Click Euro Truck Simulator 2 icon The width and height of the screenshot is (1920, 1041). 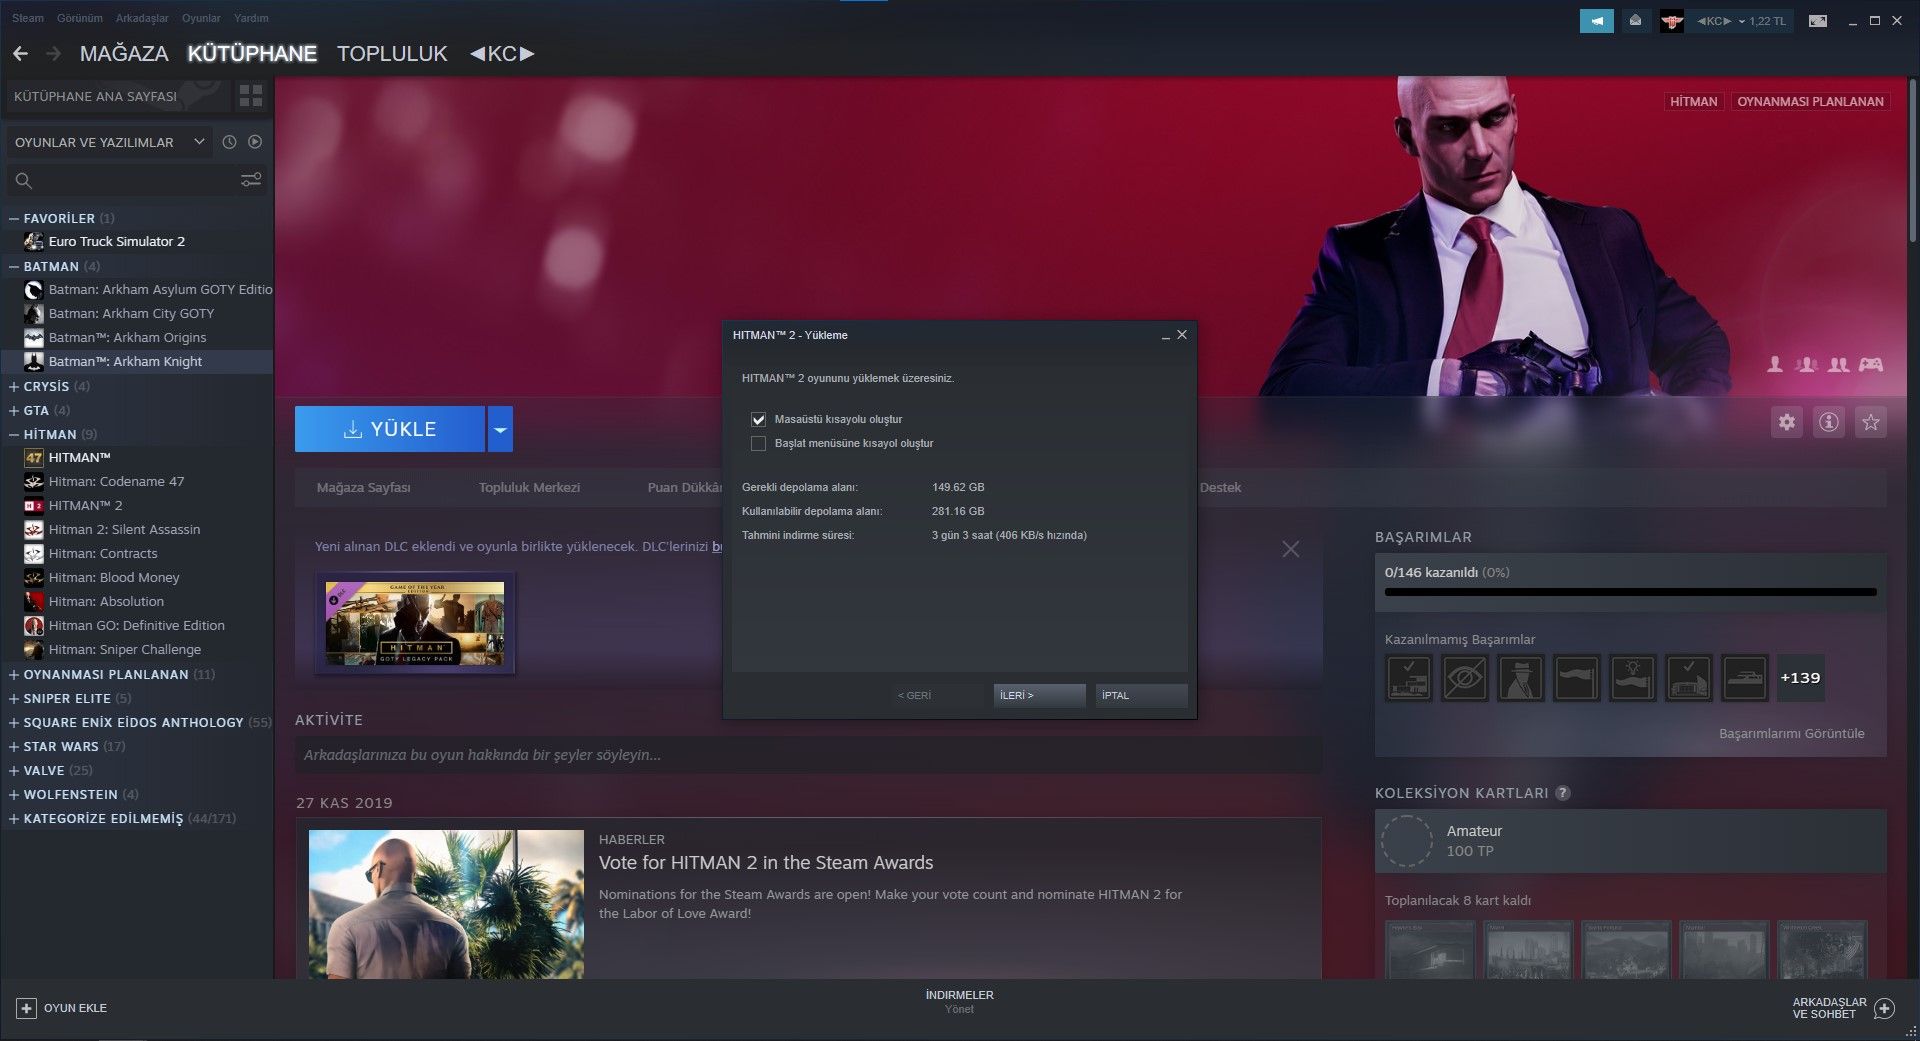(x=34, y=241)
